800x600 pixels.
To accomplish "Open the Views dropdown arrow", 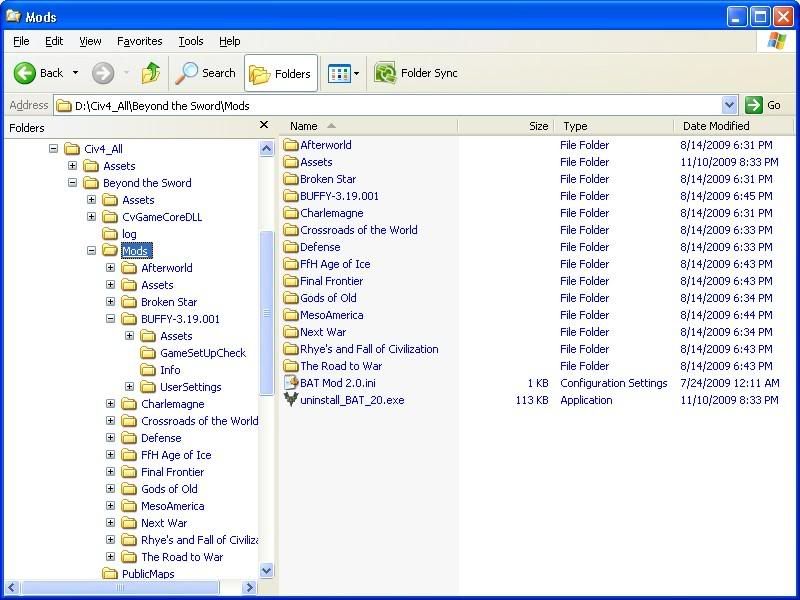I will (x=356, y=73).
